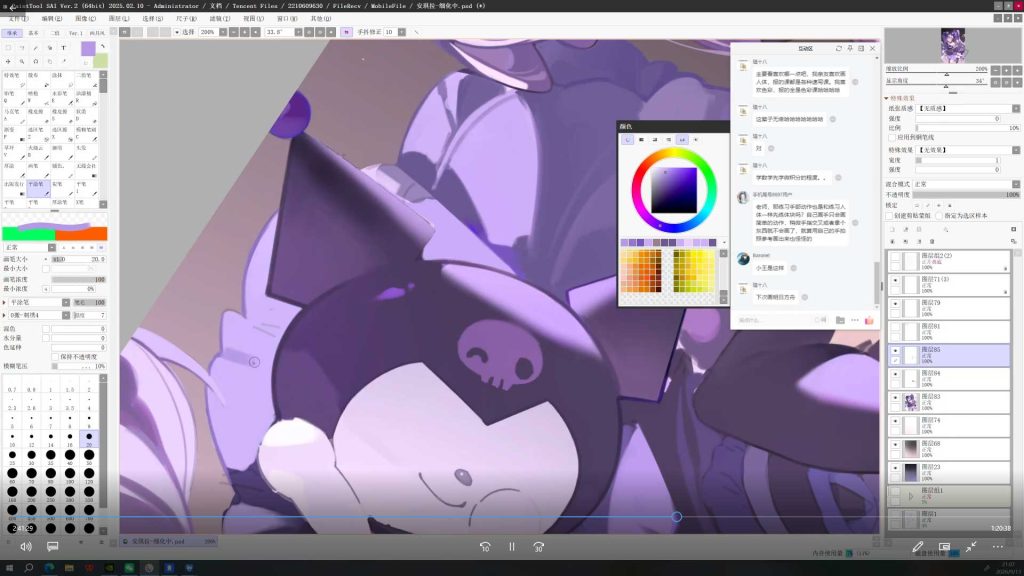Open the 混合模式 blend mode dropdown
The width and height of the screenshot is (1024, 576).
[1016, 184]
